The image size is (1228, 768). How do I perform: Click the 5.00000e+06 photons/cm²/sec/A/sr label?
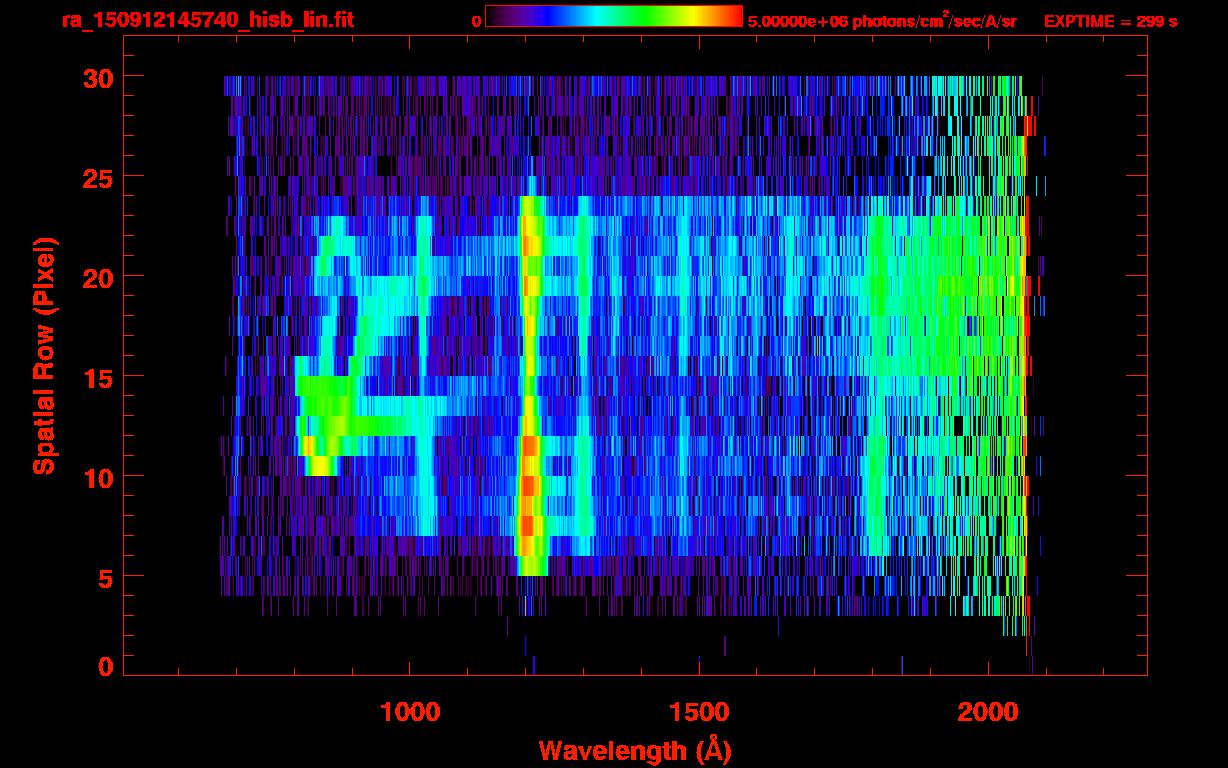click(882, 21)
